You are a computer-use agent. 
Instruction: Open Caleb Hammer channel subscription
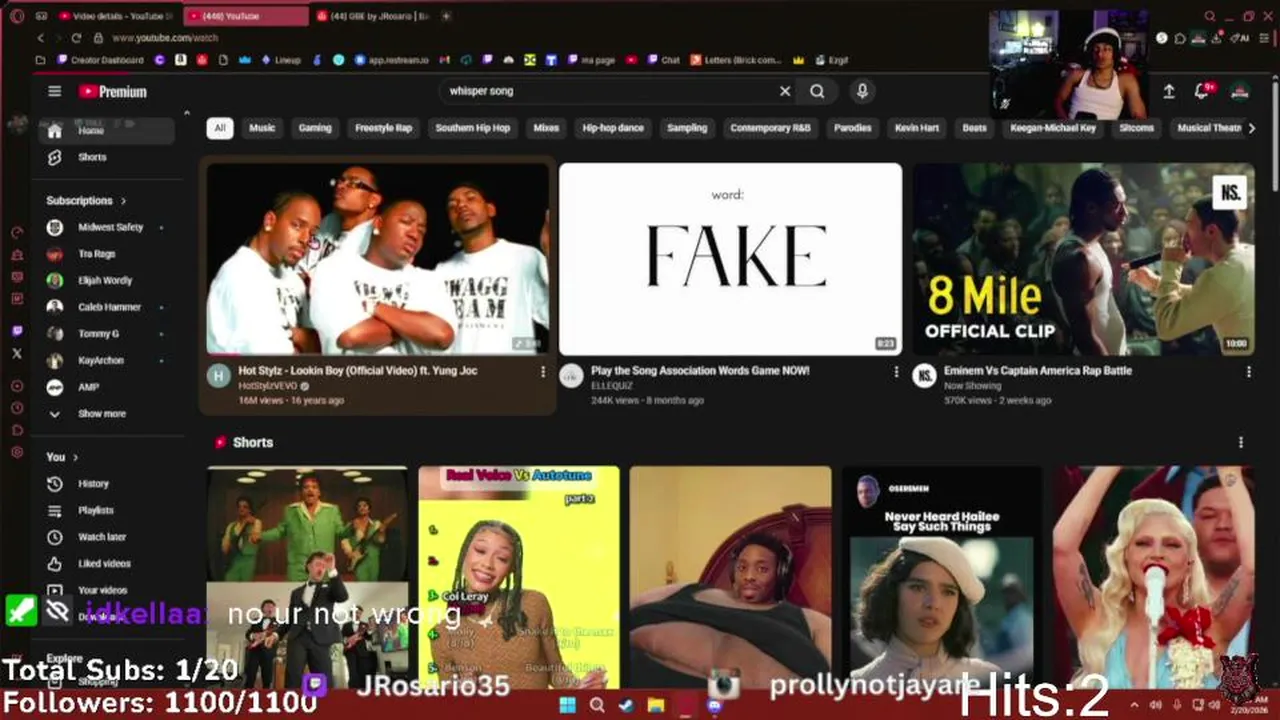tap(108, 307)
